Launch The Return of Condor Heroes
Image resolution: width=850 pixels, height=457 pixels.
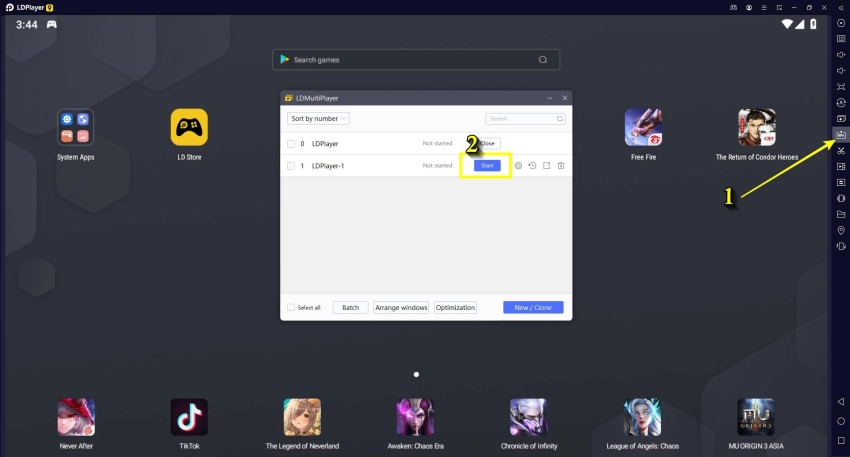pos(757,128)
